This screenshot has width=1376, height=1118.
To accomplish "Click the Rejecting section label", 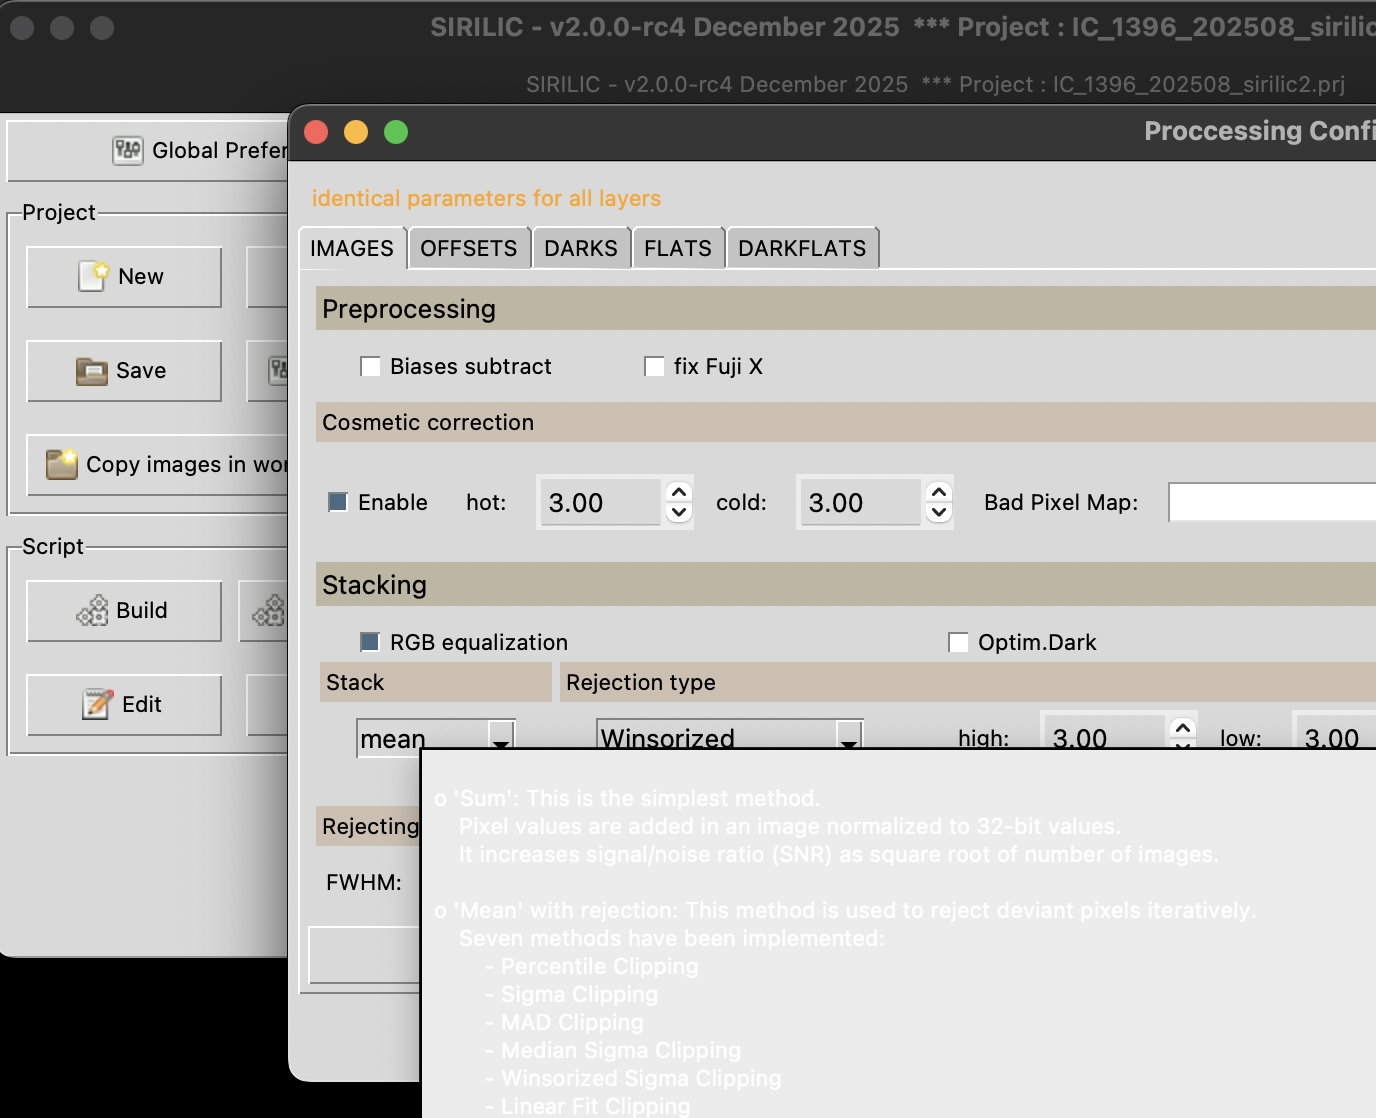I will click(370, 826).
